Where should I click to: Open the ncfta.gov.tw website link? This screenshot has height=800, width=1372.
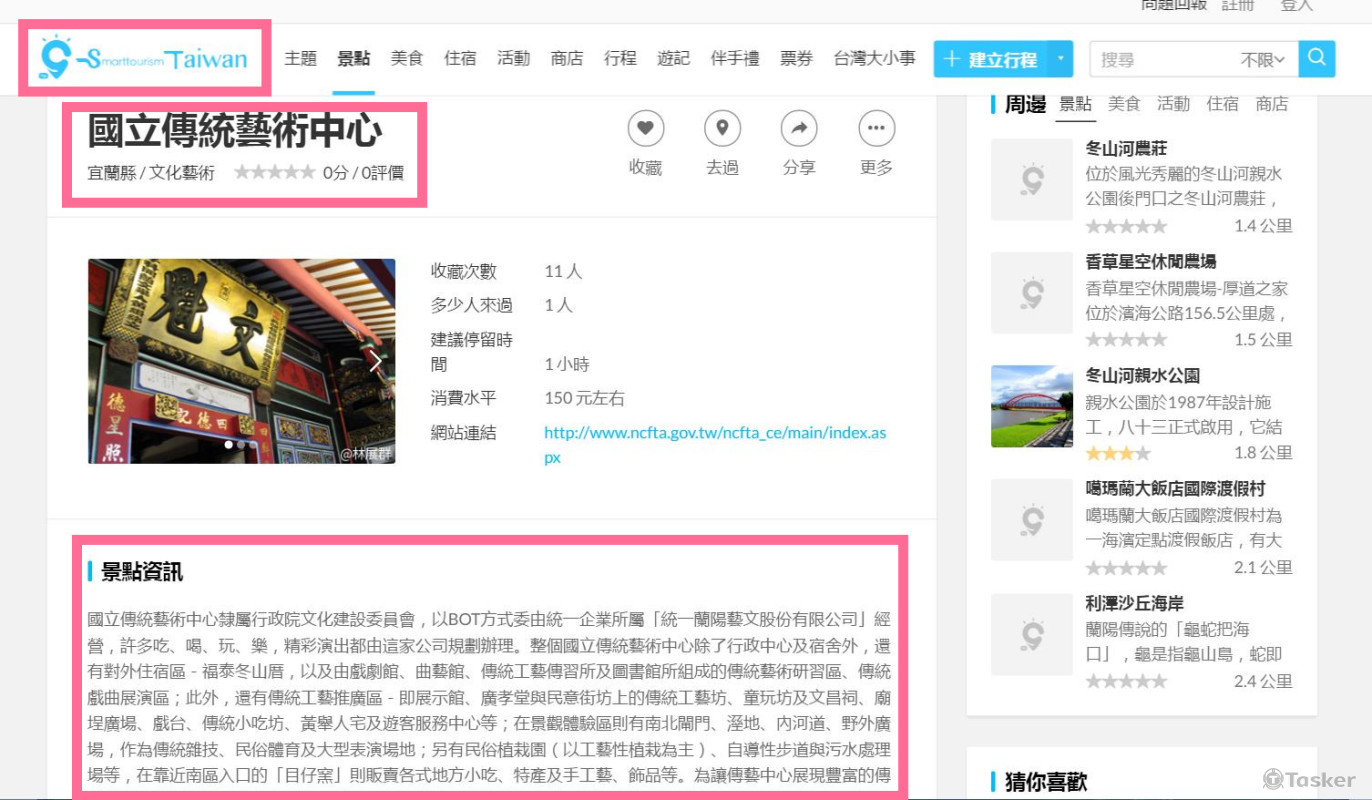pos(714,432)
